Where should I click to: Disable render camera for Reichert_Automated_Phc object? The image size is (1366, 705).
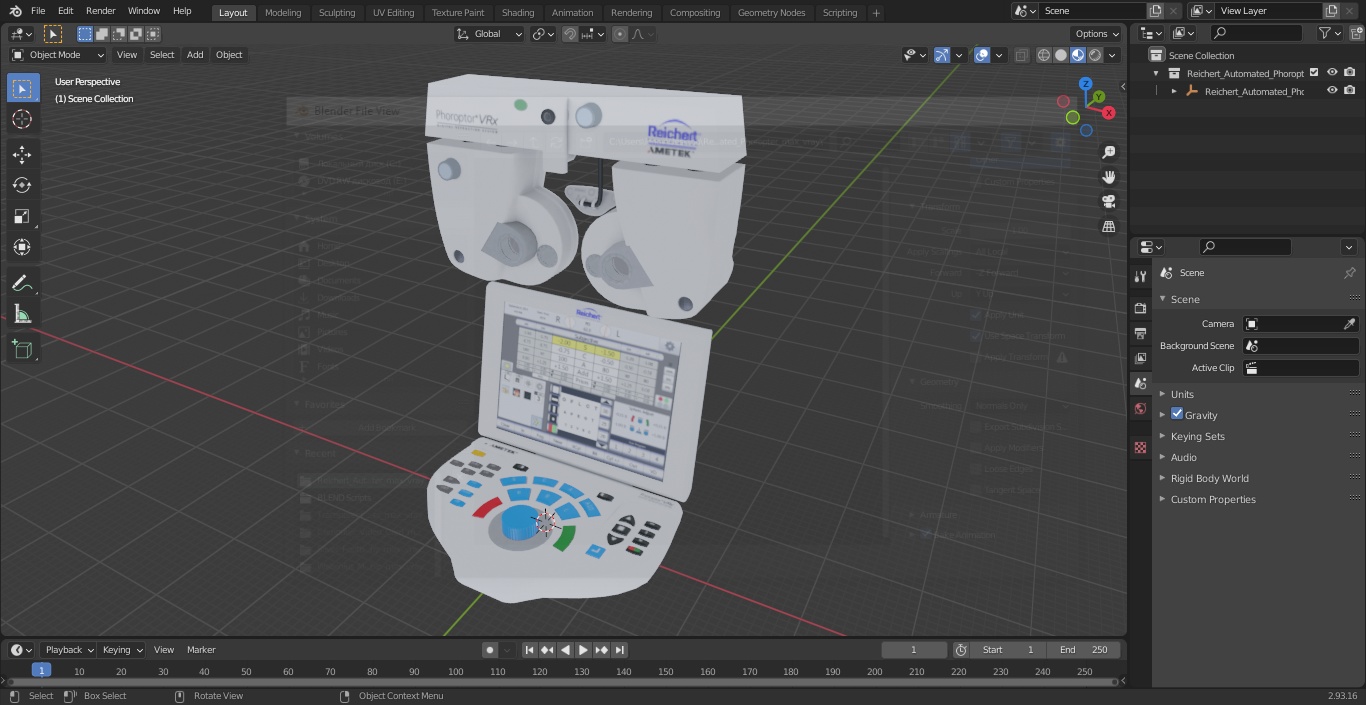point(1350,91)
